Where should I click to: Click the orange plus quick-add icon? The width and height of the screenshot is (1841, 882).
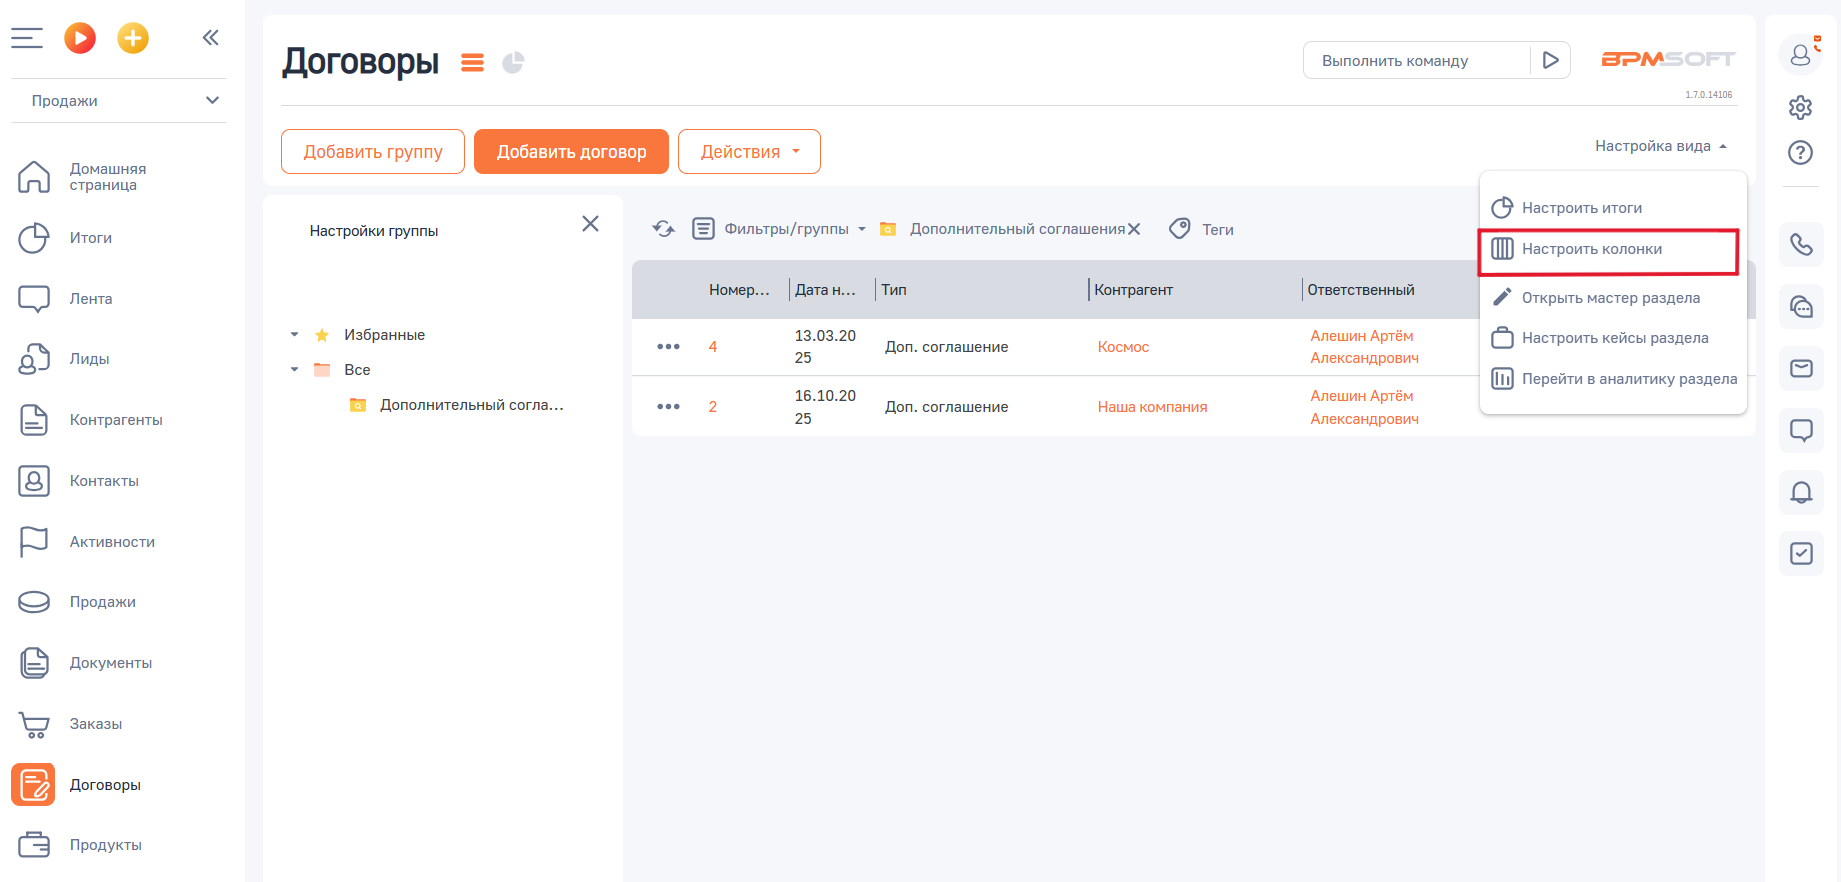coord(133,38)
